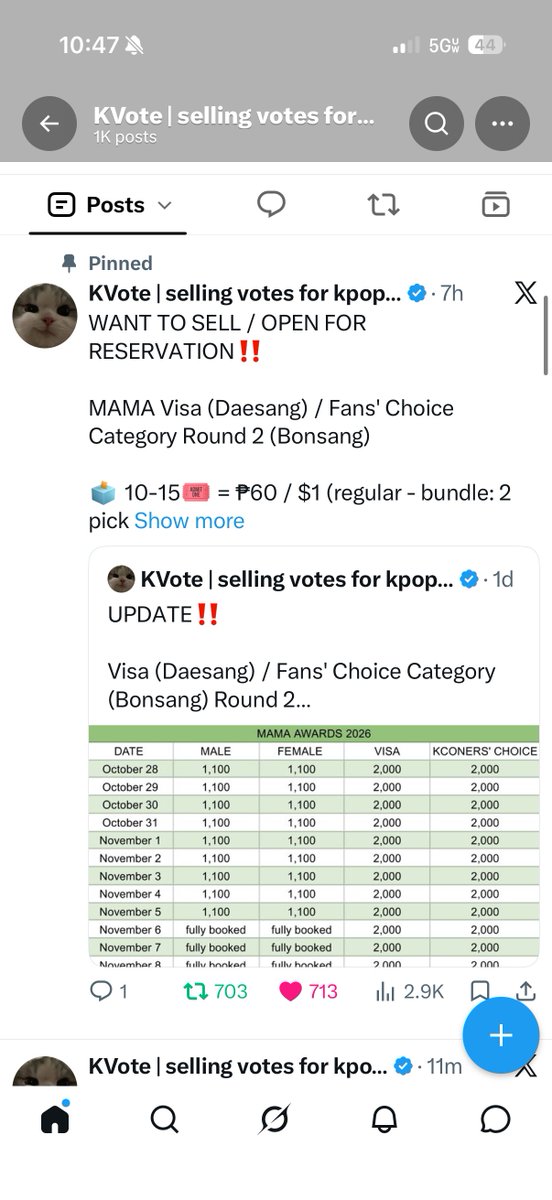Switch to the Reposts tab icon
This screenshot has height=1200, width=552.
coord(383,205)
